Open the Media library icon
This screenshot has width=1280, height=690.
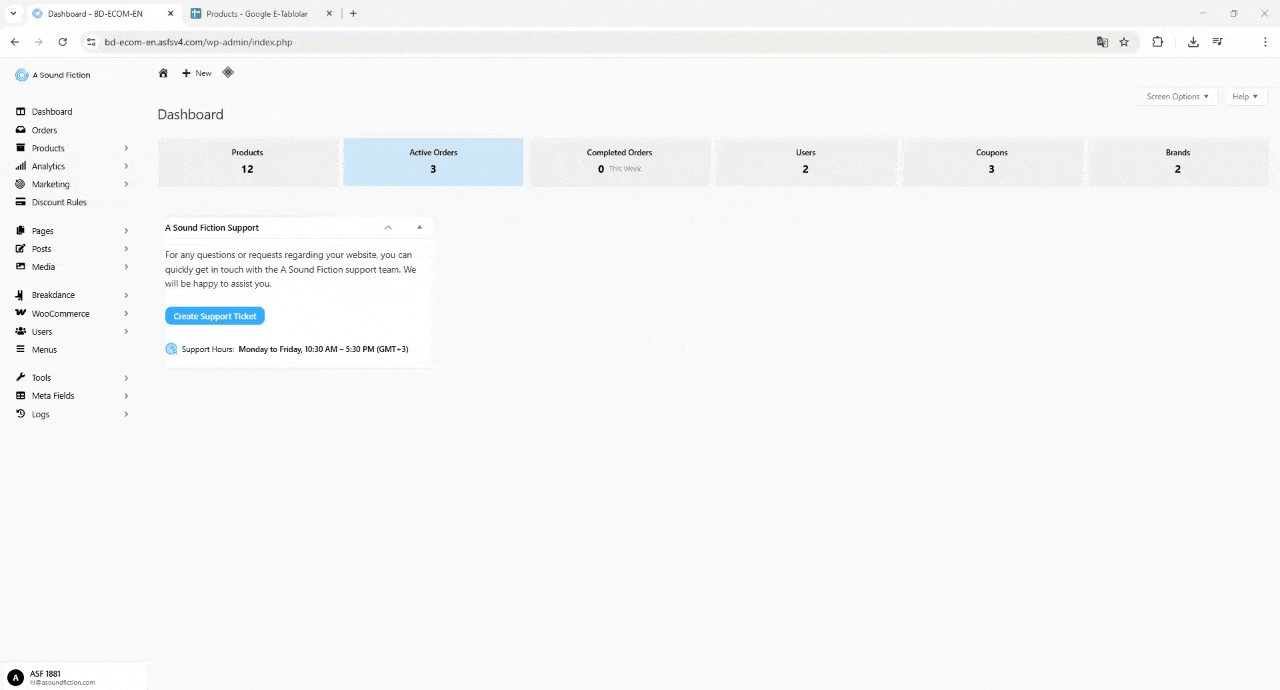coord(20,267)
